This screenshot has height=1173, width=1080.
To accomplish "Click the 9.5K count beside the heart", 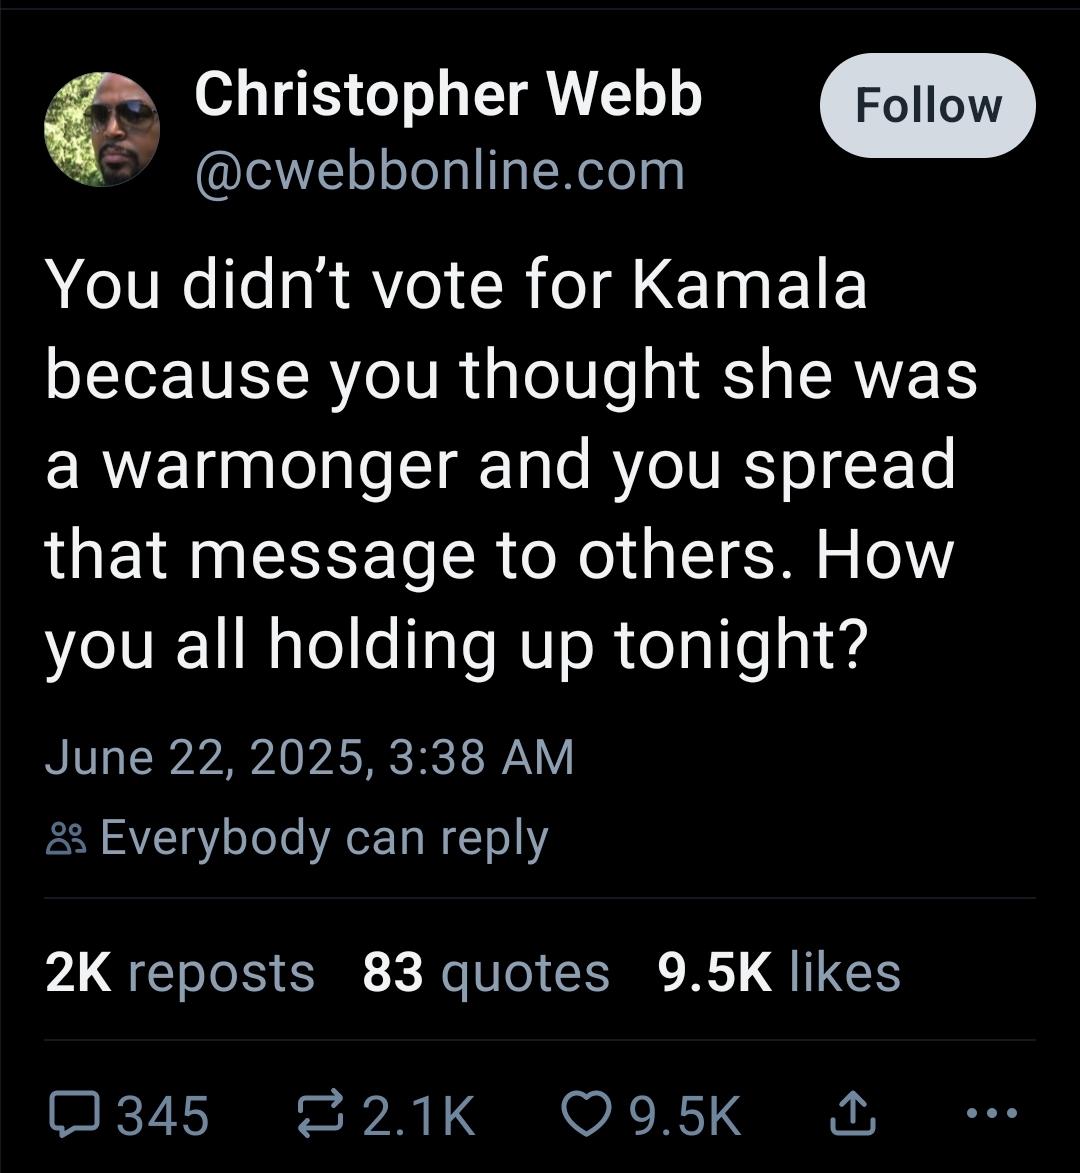I will pos(684,1115).
